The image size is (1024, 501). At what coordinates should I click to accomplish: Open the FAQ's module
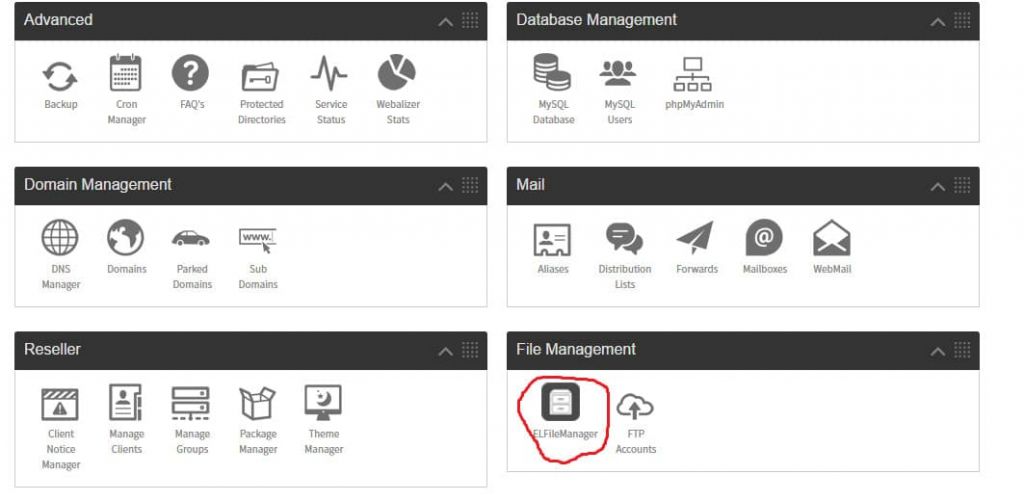pyautogui.click(x=191, y=83)
